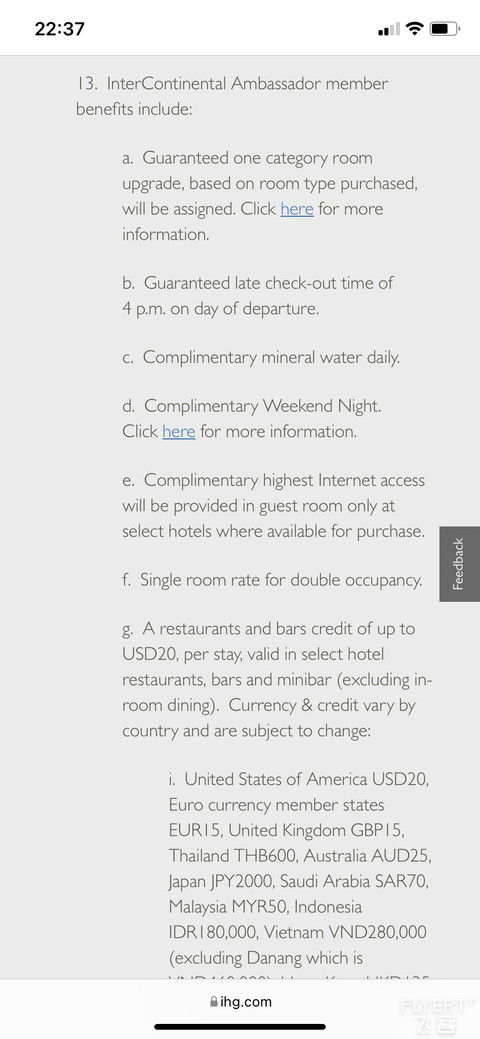
Task: Open the 'here' link about room upgrade
Action: 296,209
